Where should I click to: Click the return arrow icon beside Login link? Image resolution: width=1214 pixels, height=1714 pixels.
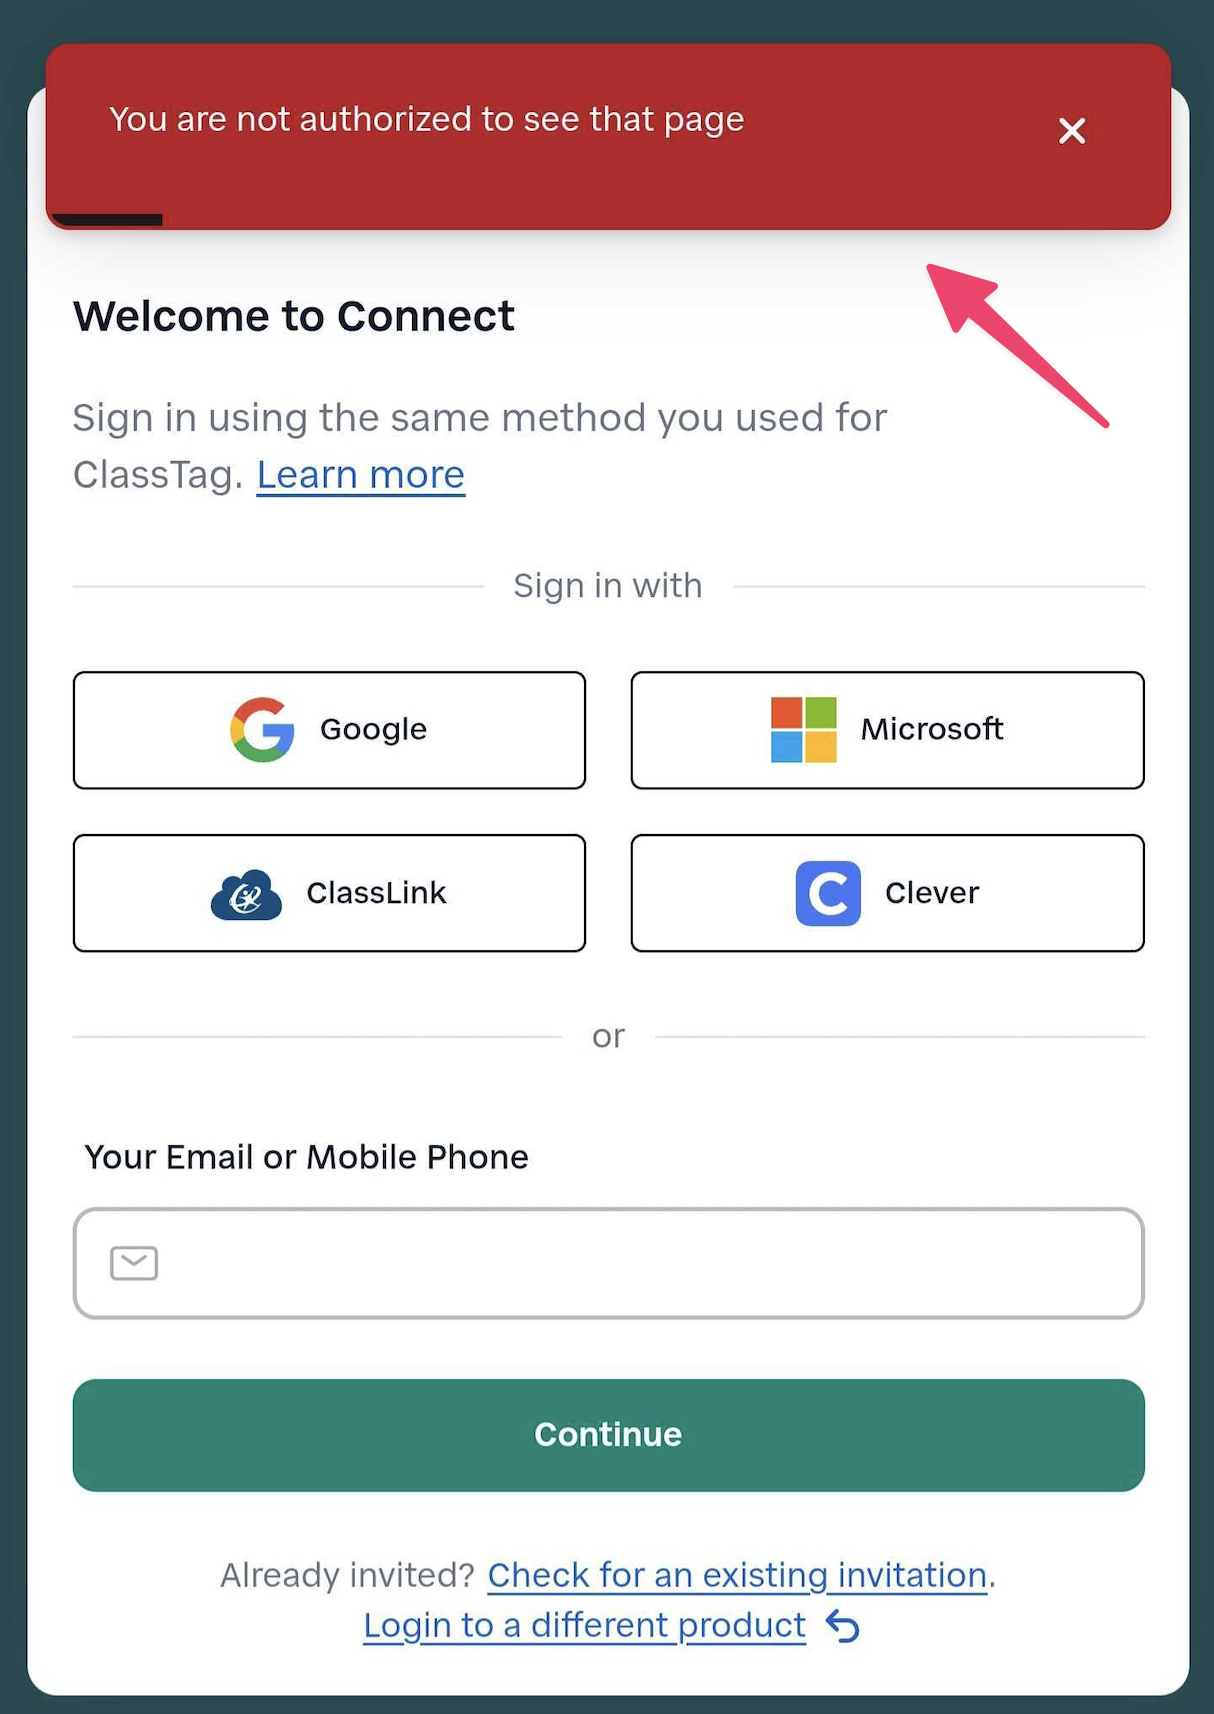(843, 1627)
